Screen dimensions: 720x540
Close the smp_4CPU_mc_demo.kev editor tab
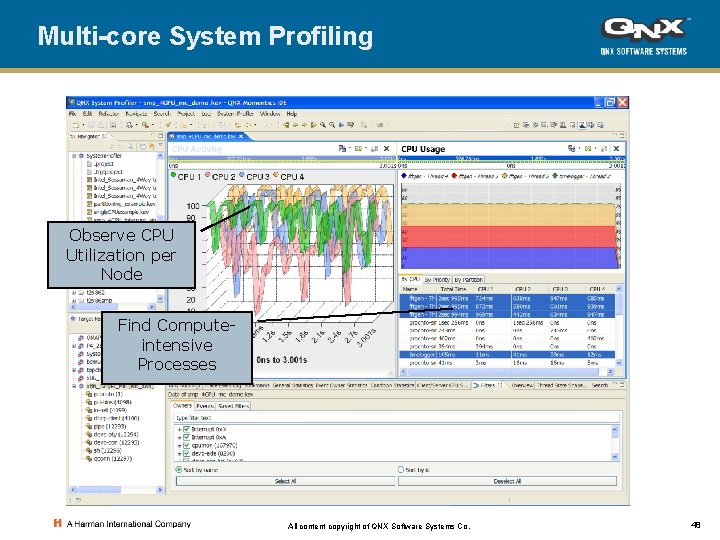pyautogui.click(x=241, y=136)
